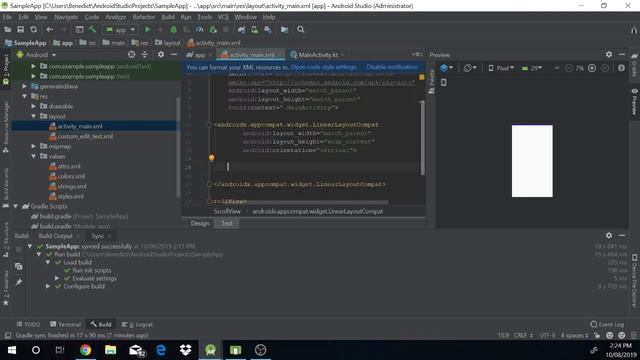Open the File menu
This screenshot has width=640, height=360.
point(7,17)
